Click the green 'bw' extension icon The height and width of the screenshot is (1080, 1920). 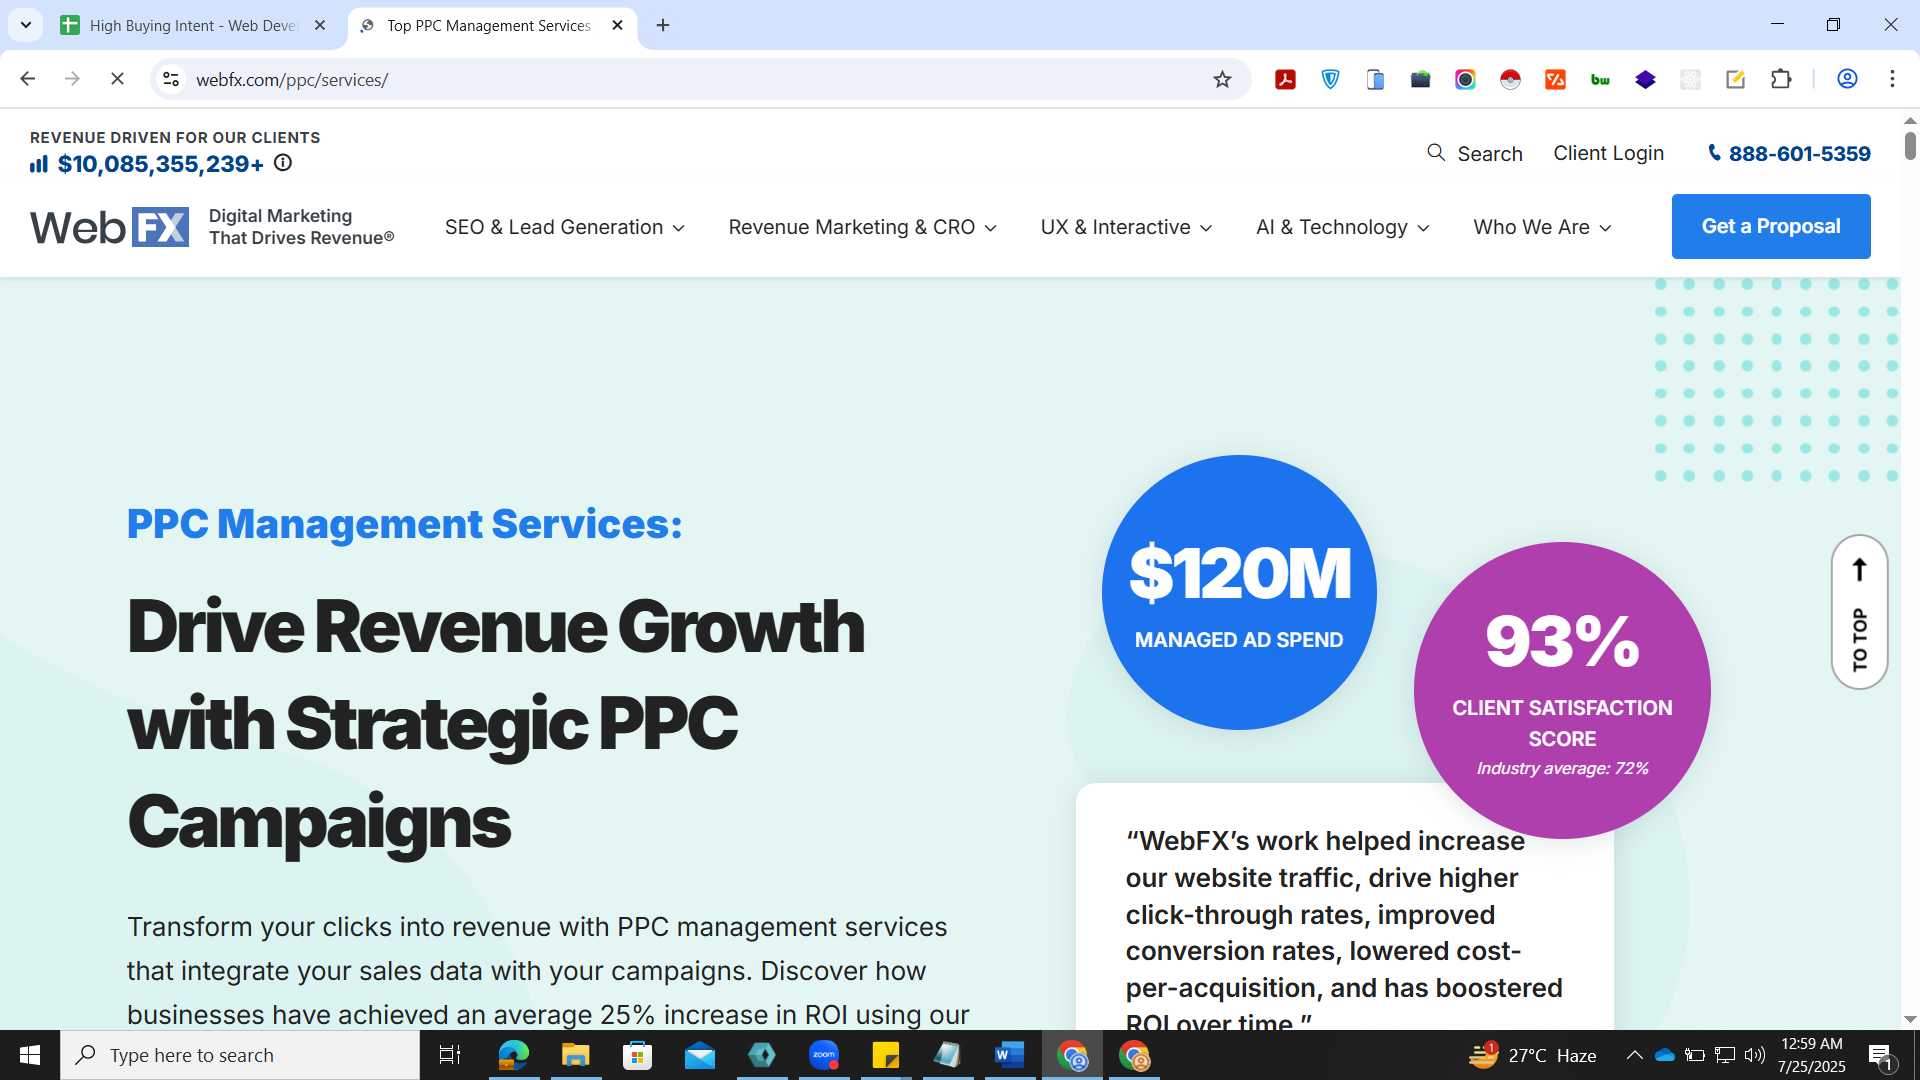[1601, 79]
